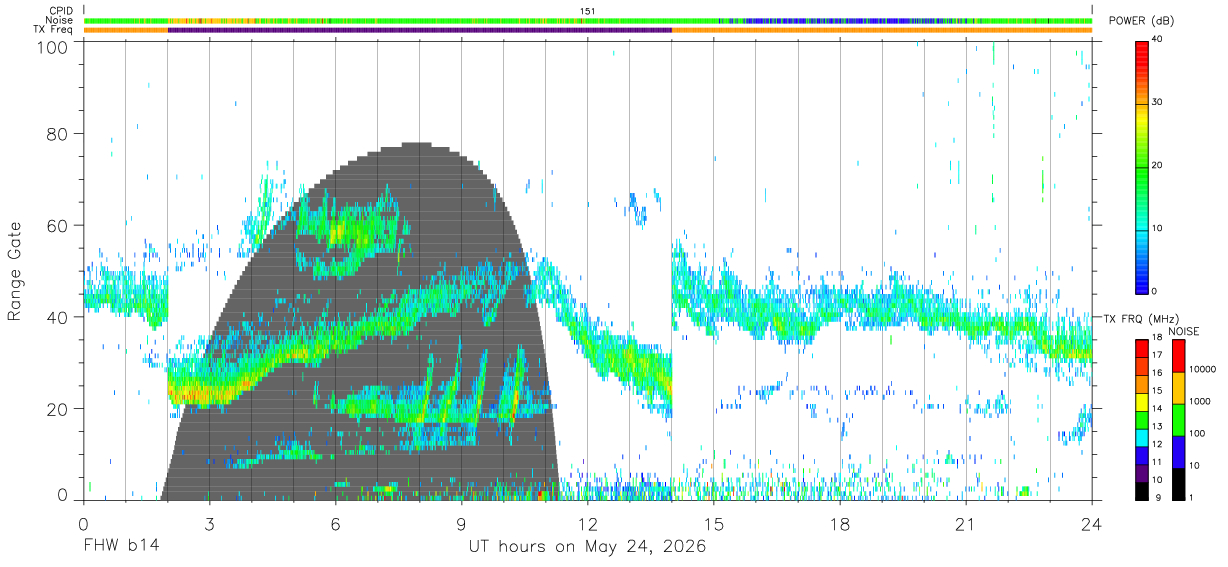Click the 17 label on TX frequency scale
1228x567 pixels.
coord(1157,355)
